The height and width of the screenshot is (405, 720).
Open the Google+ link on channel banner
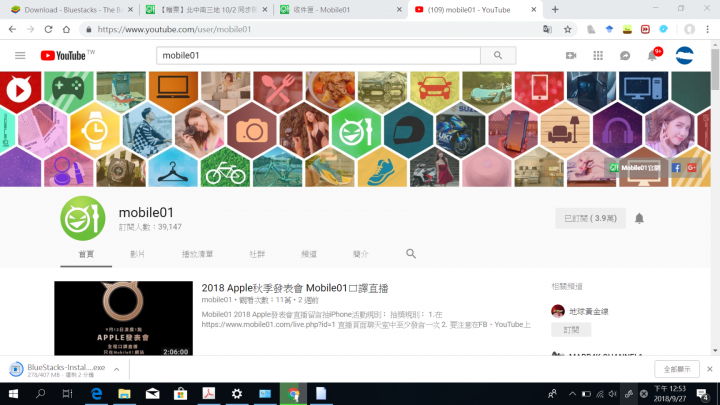pyautogui.click(x=692, y=168)
